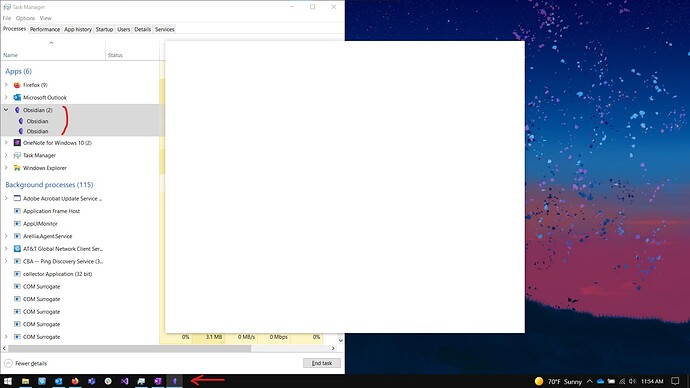Click the End task button
690x388 pixels.
click(322, 363)
